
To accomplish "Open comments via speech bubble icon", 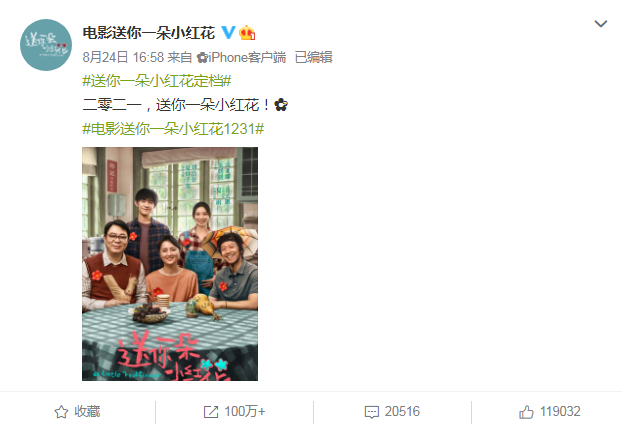I will tap(372, 412).
